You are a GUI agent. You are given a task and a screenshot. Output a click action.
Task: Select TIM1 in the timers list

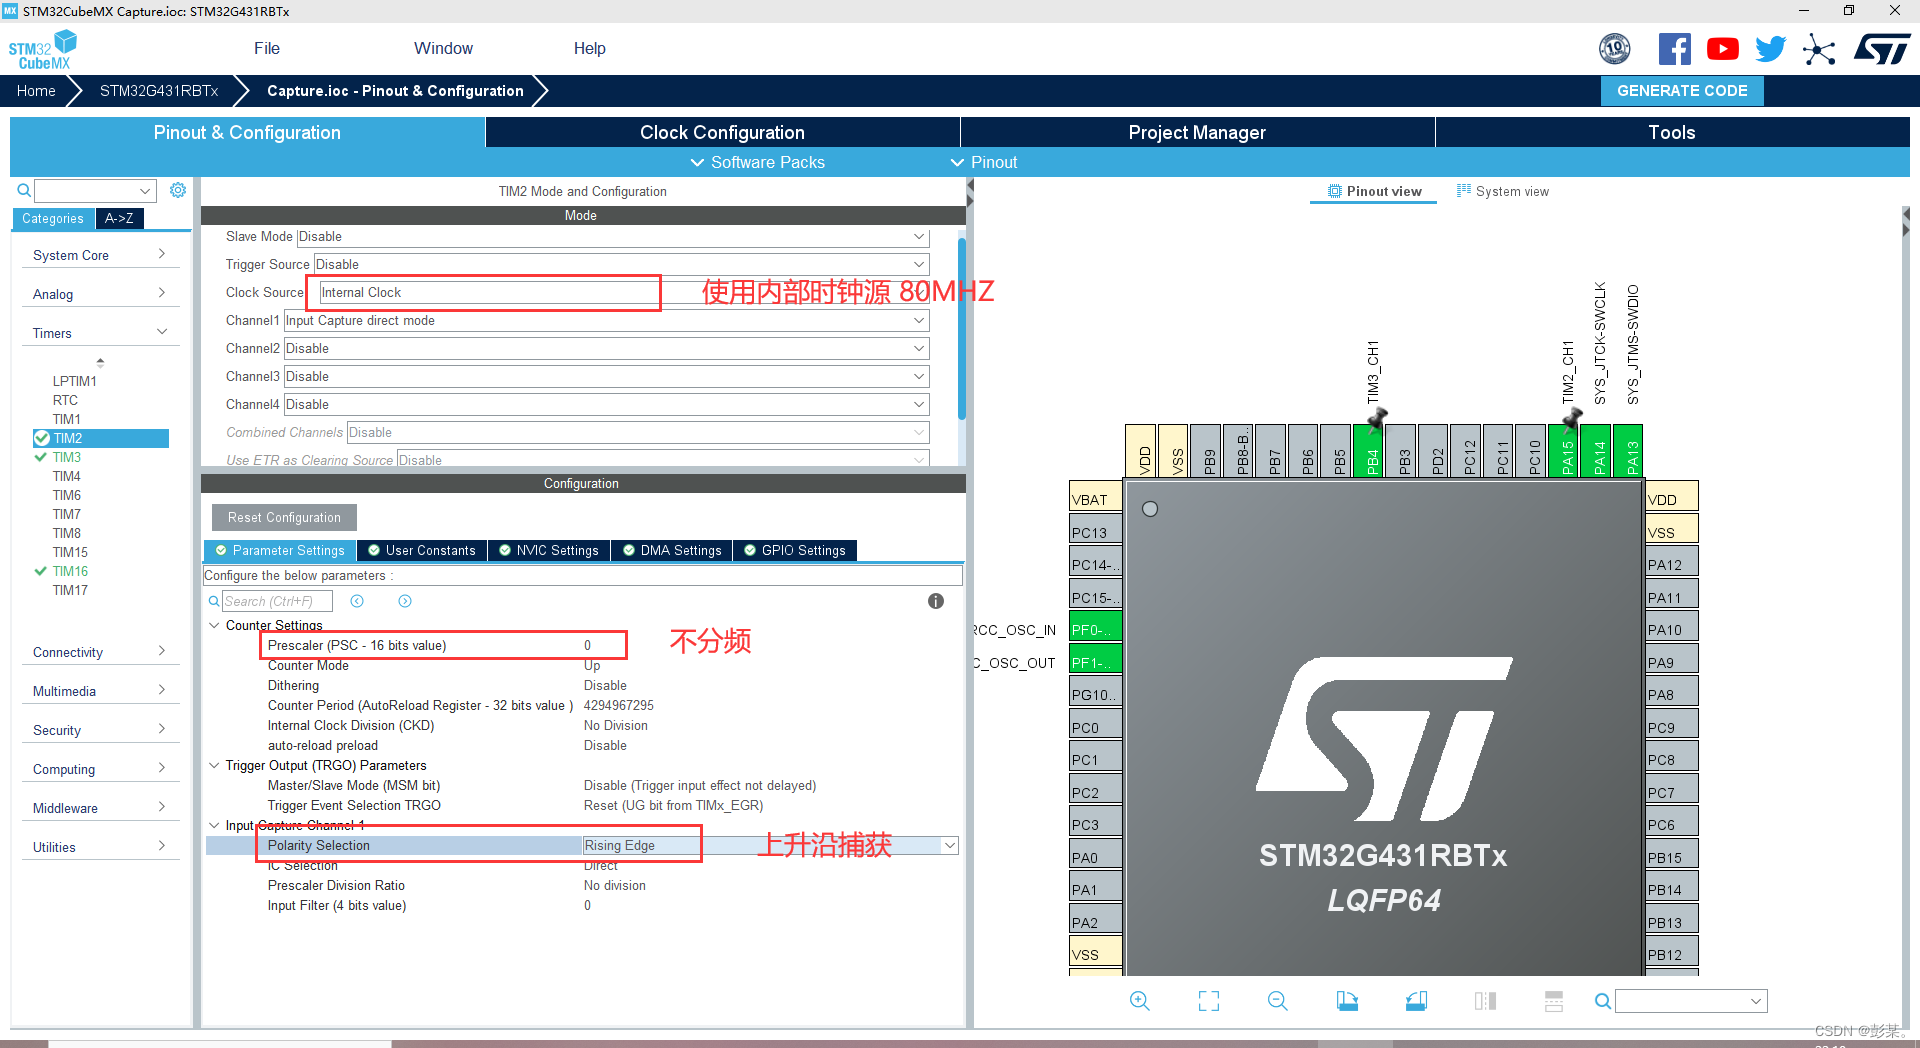pos(67,419)
